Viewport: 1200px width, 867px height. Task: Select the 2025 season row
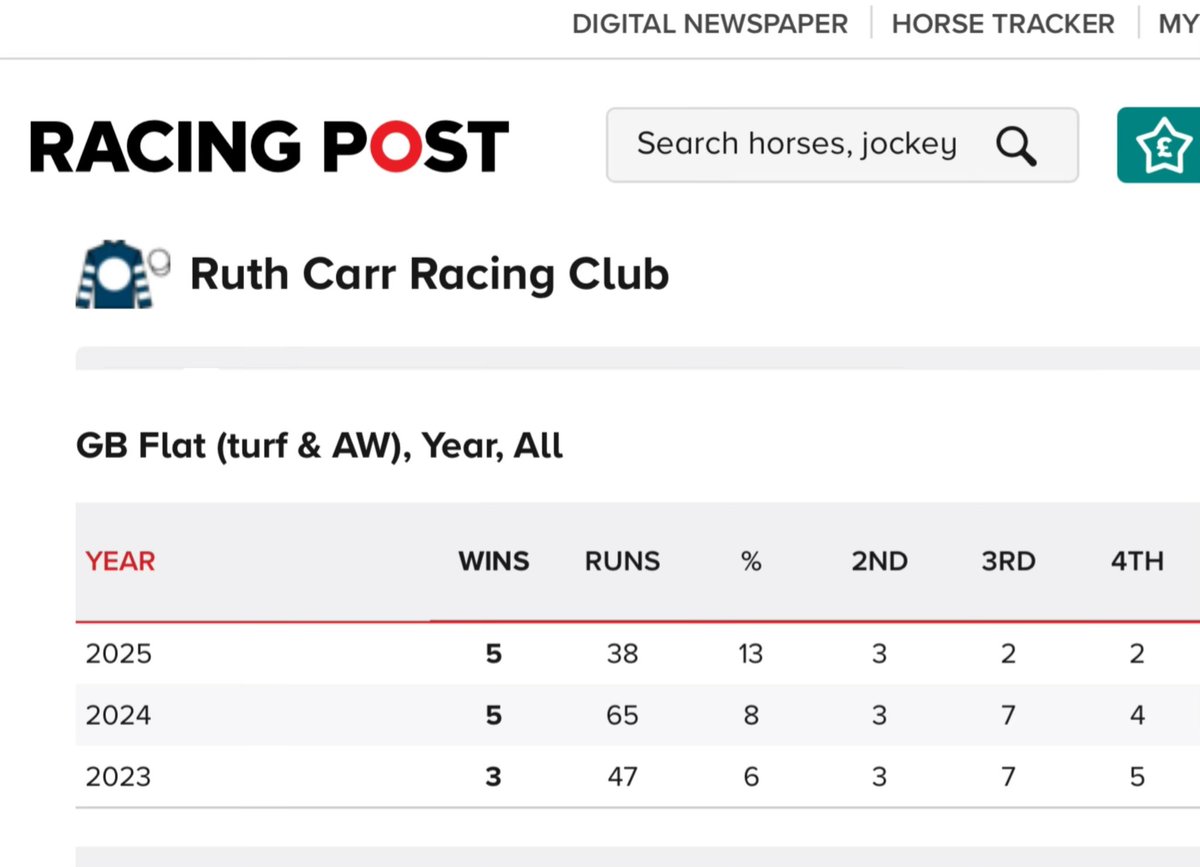[120, 653]
